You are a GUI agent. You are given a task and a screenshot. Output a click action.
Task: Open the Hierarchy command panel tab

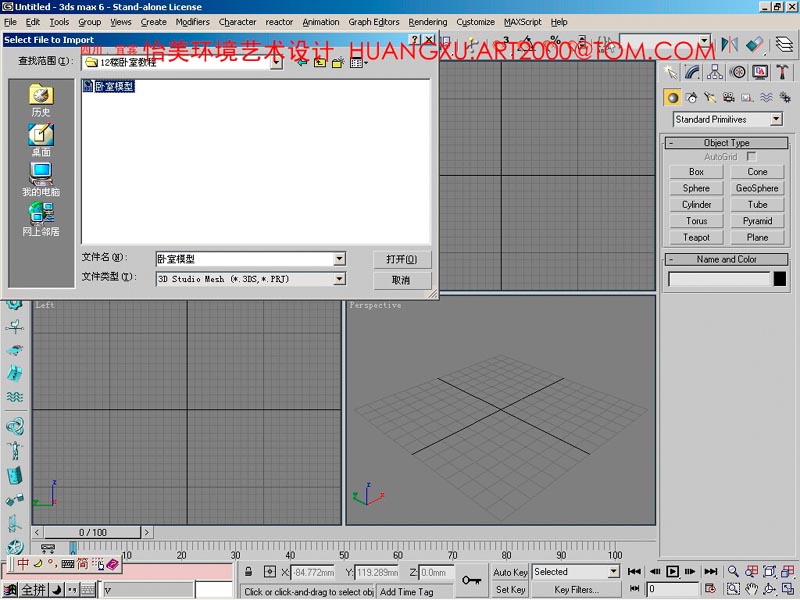(715, 72)
